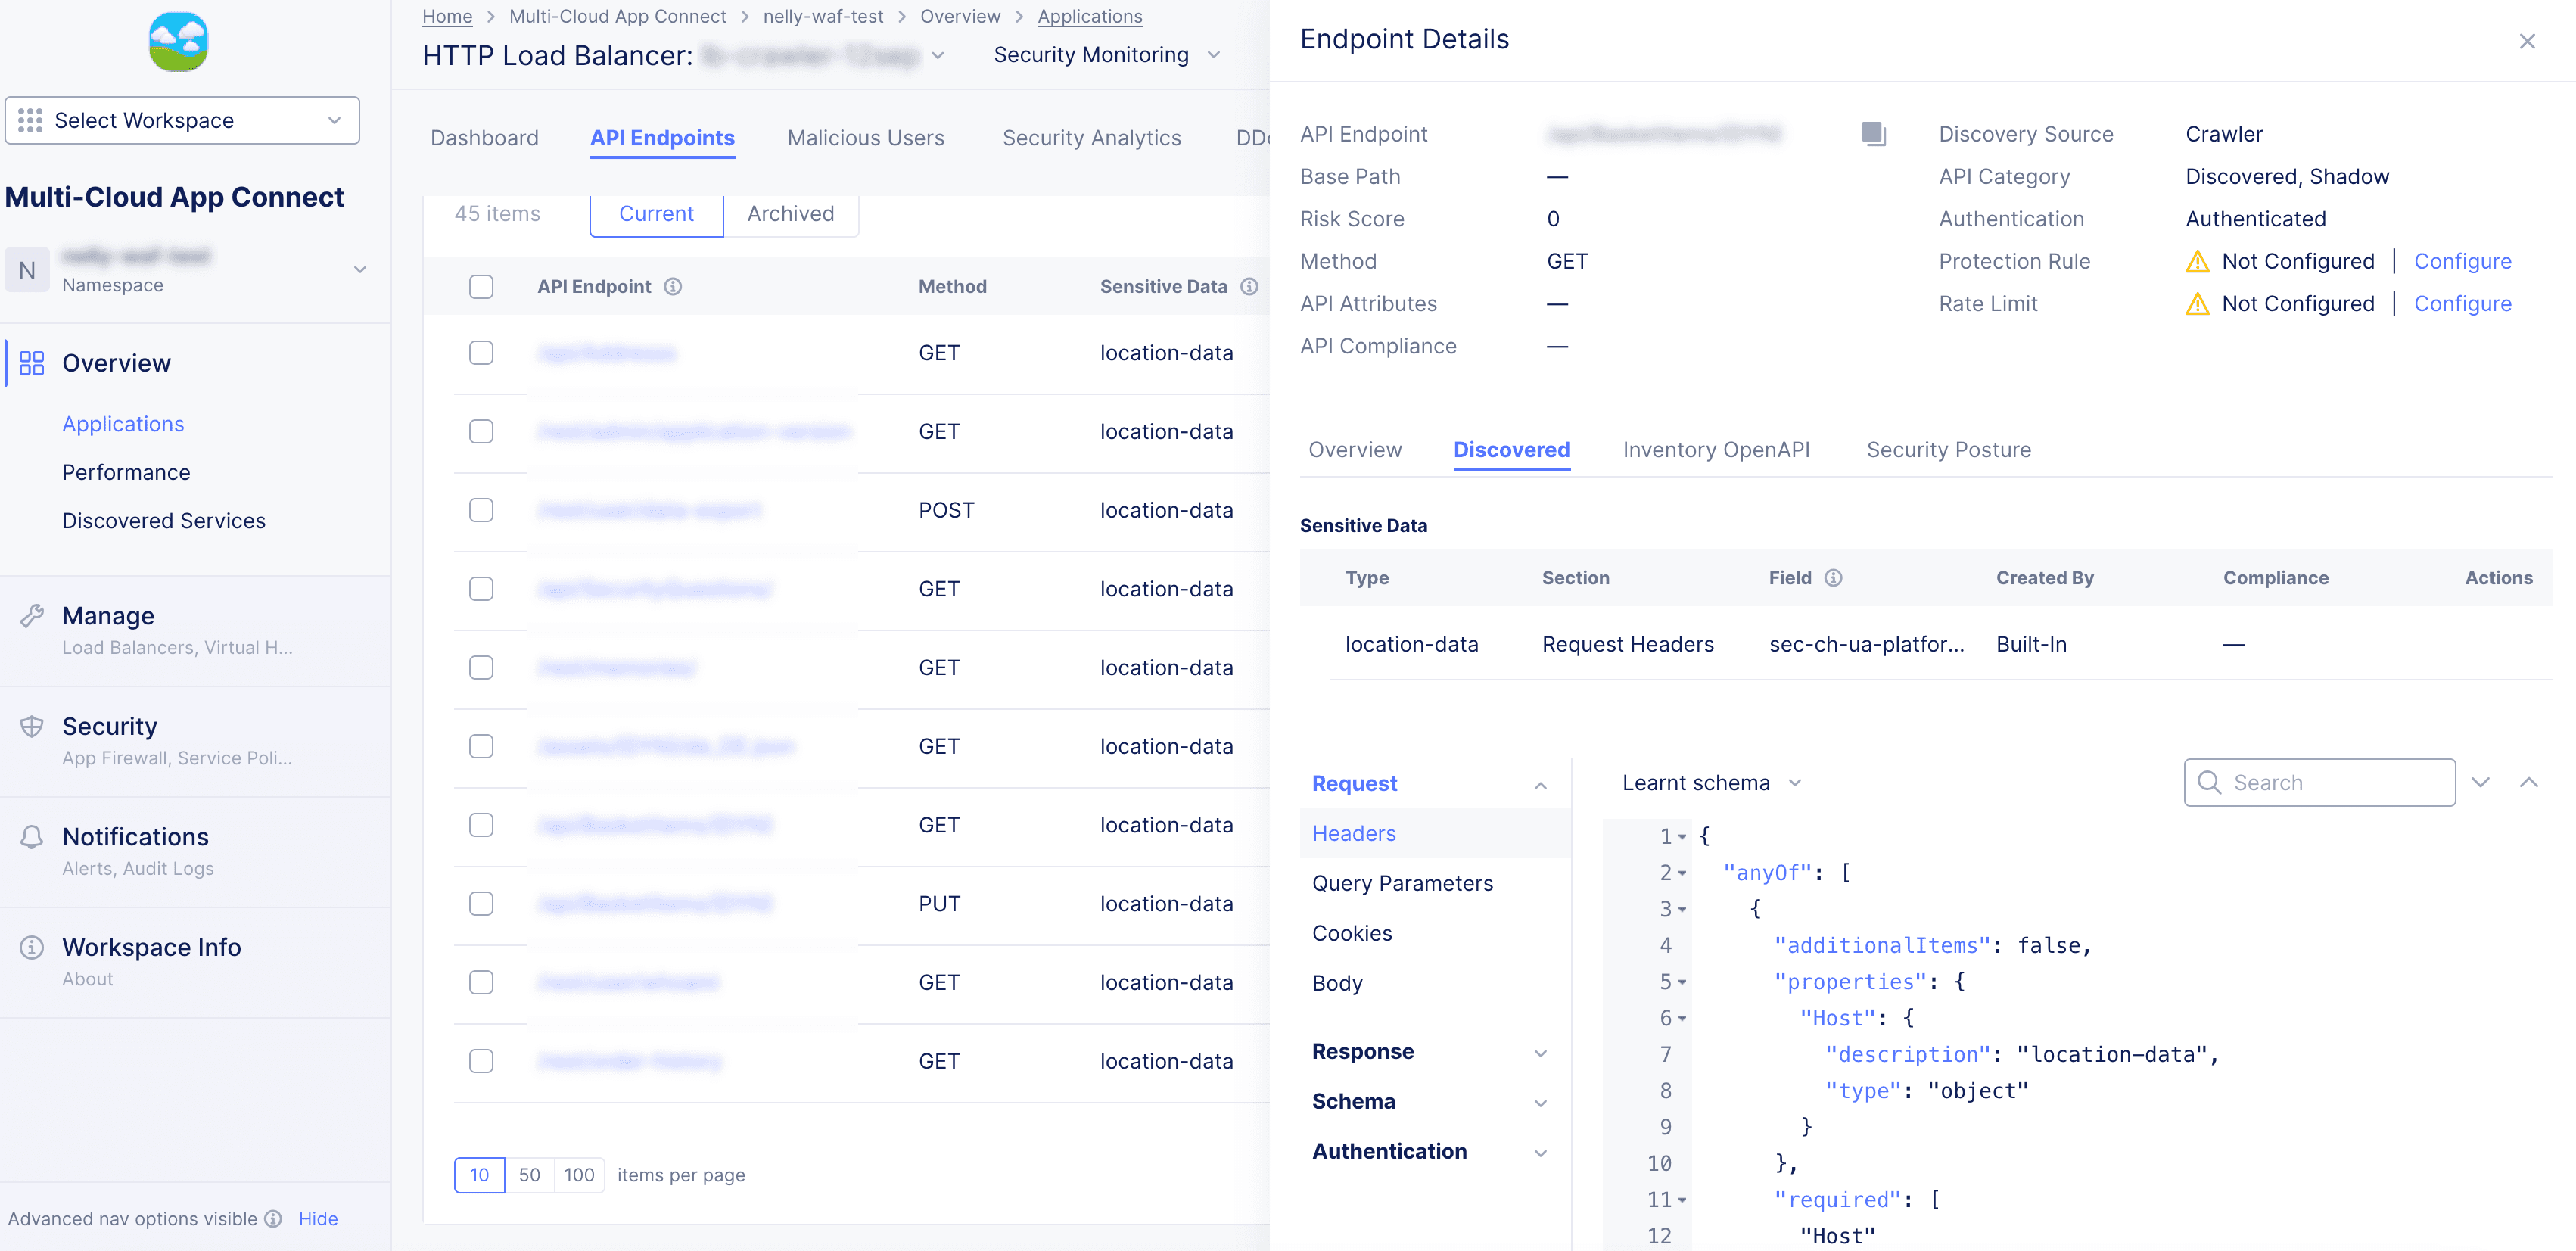Show the Archived endpoints list
2576x1251 pixels.
790,213
